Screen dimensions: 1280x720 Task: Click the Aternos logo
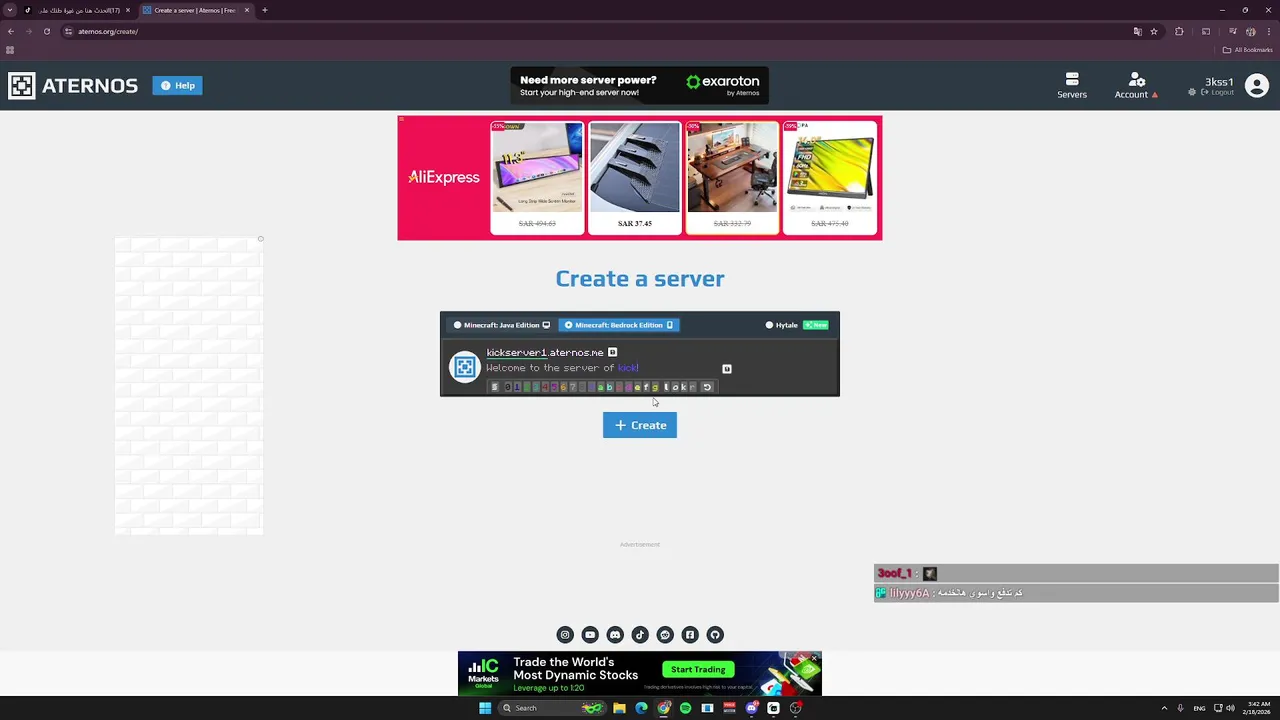(73, 86)
